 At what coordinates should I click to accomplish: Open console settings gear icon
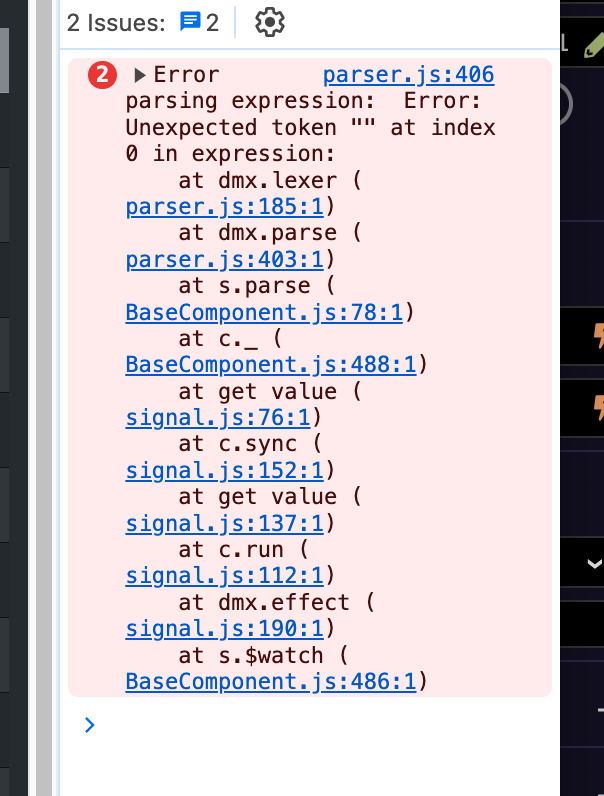click(x=270, y=23)
